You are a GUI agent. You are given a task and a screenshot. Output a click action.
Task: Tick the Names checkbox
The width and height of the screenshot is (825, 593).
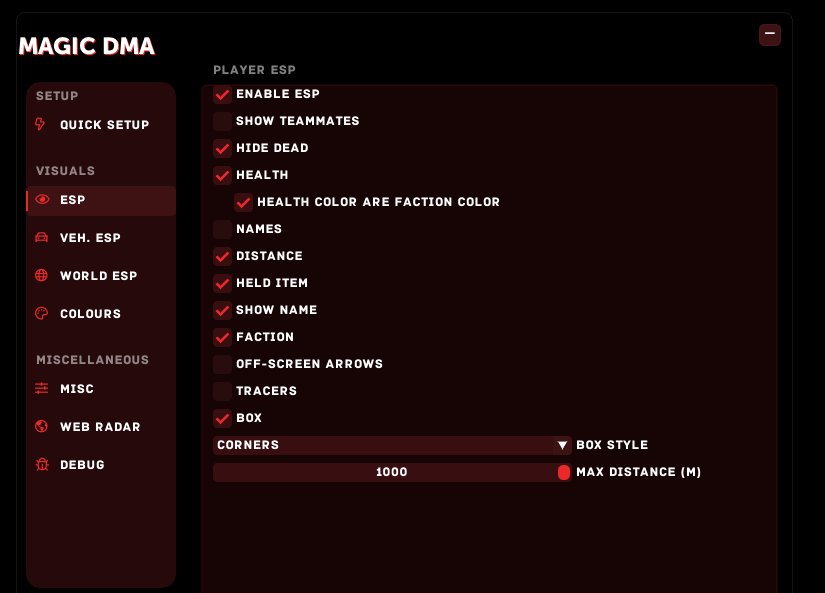[223, 229]
